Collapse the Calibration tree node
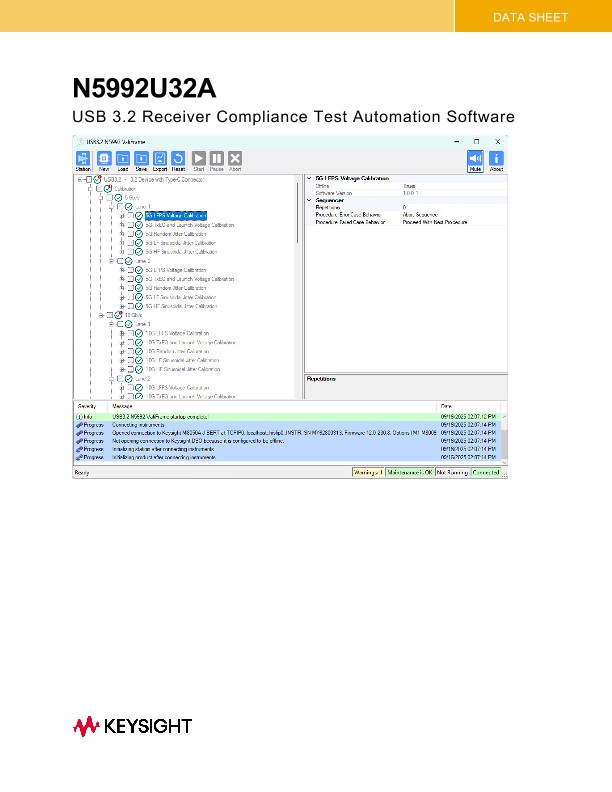 click(x=90, y=188)
